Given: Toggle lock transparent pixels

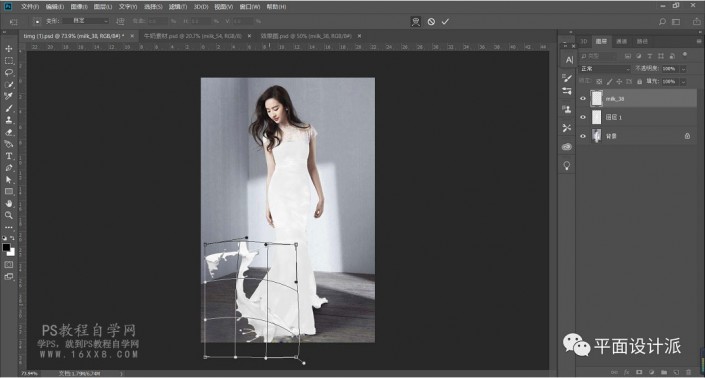Looking at the screenshot, I should click(x=599, y=82).
